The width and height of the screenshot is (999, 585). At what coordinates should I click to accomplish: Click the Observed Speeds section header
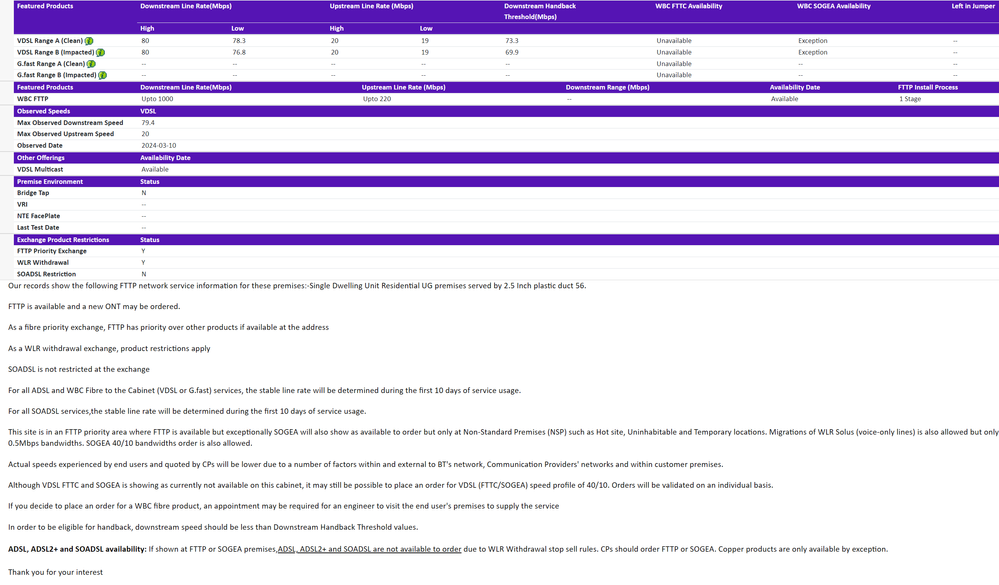click(x=43, y=111)
